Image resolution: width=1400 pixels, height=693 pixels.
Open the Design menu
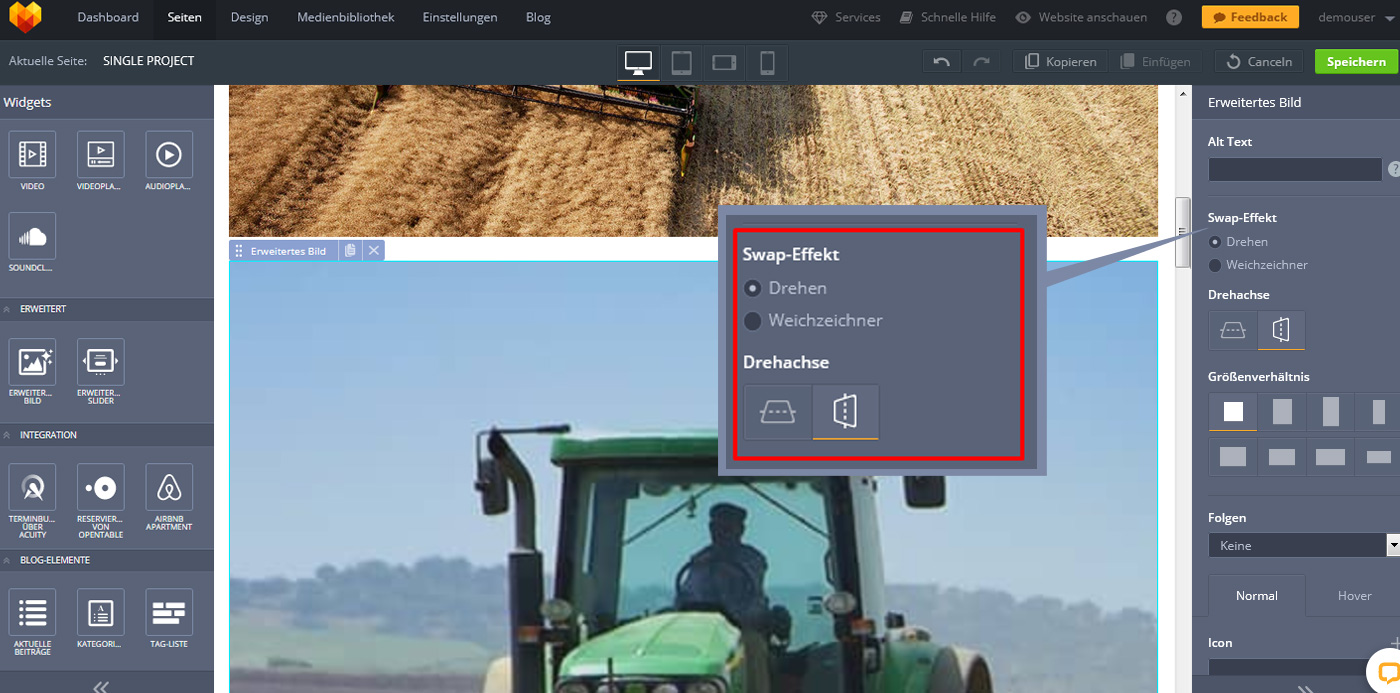(x=249, y=17)
